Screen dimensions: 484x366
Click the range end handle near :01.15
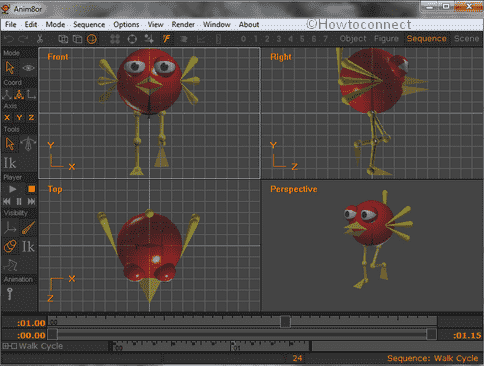(x=431, y=334)
